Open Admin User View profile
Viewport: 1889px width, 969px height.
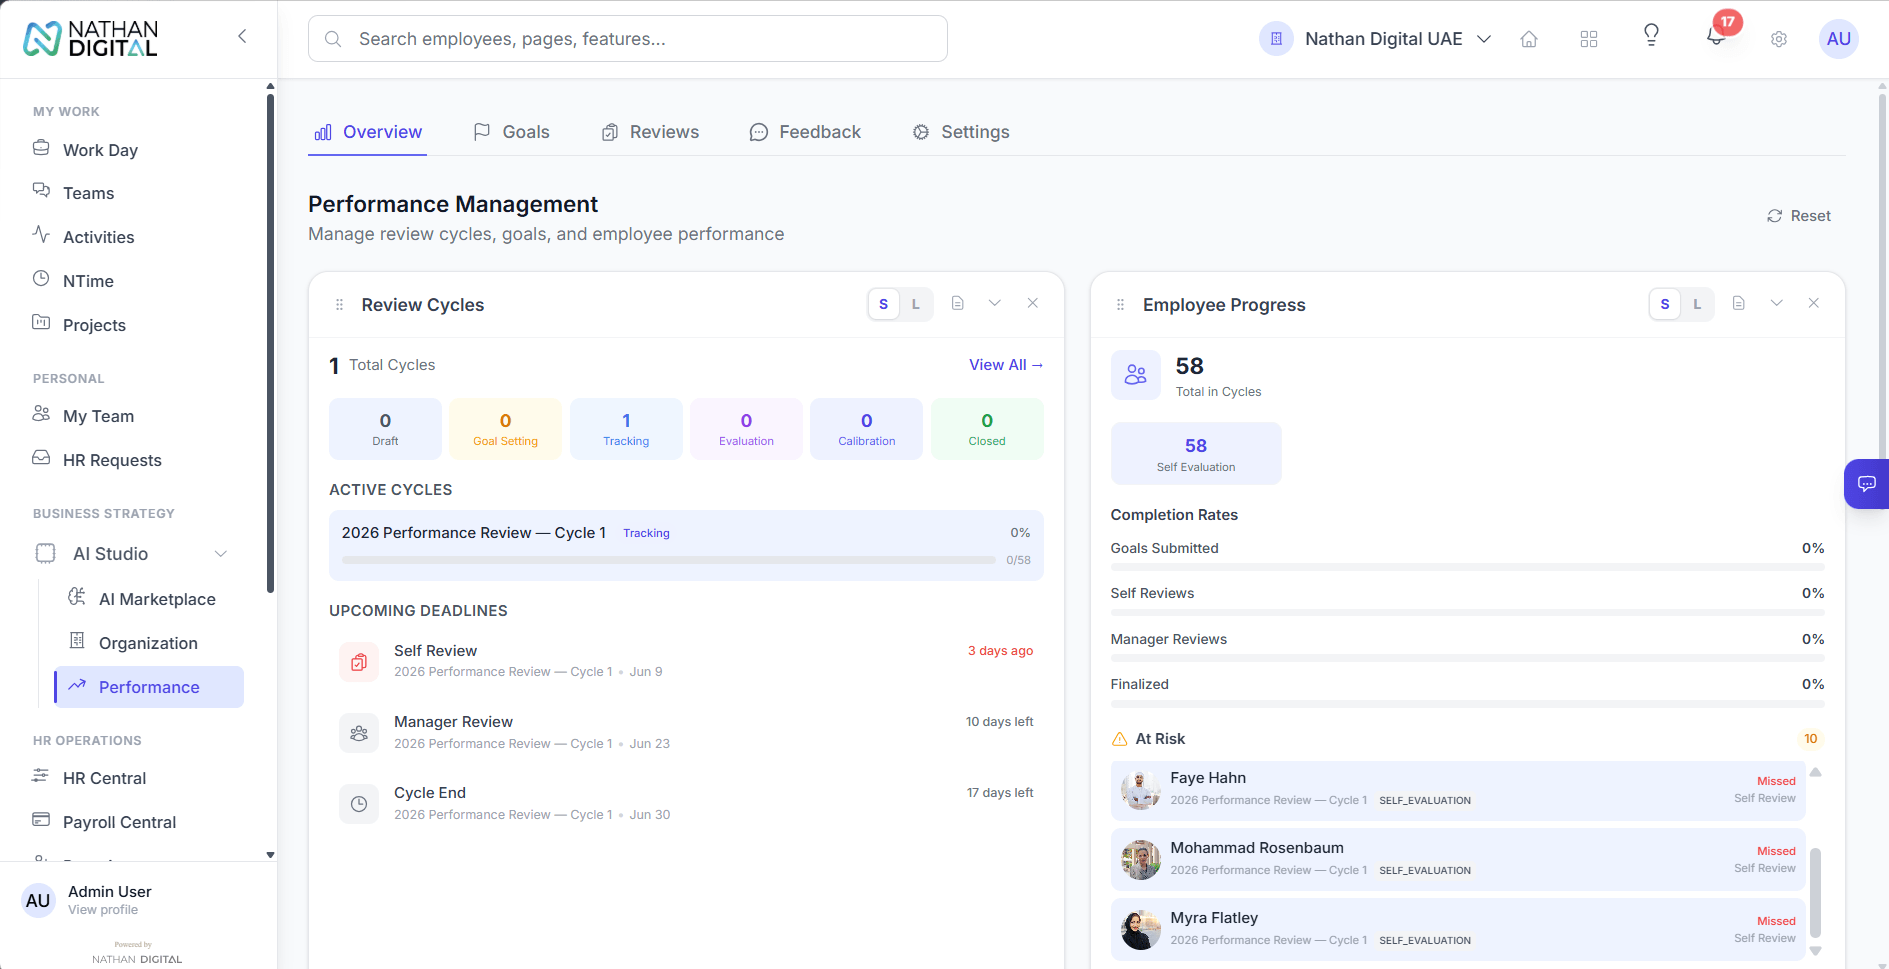pyautogui.click(x=103, y=910)
